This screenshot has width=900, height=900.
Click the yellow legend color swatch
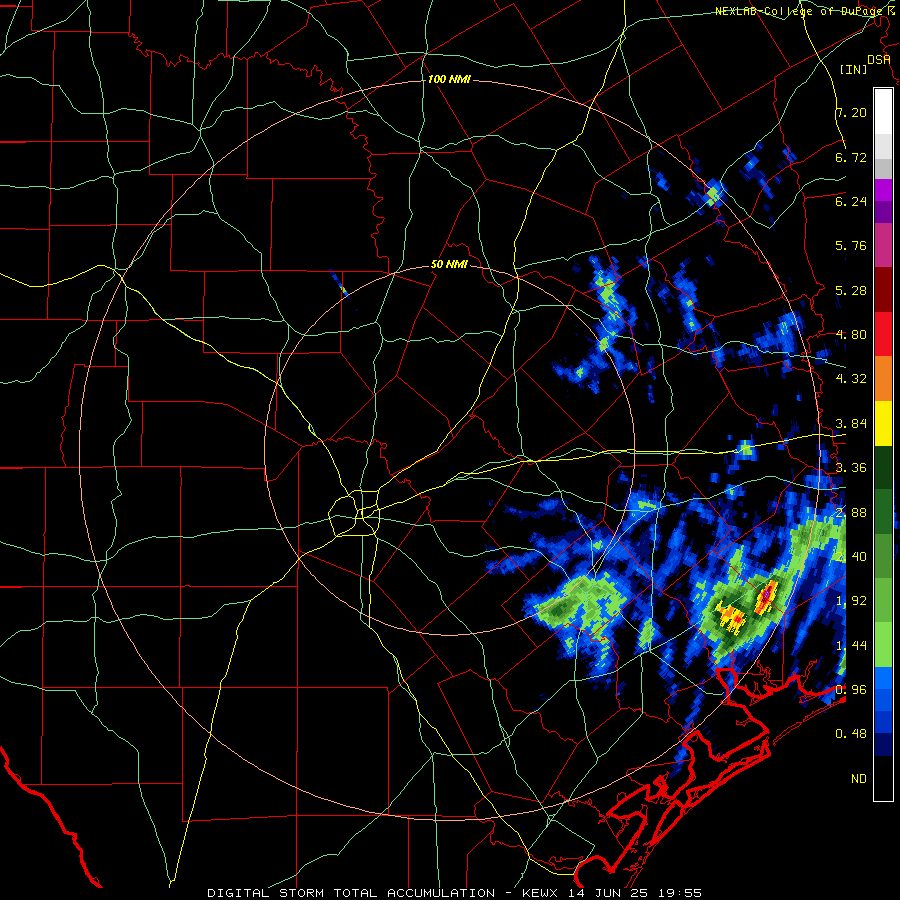coord(883,423)
